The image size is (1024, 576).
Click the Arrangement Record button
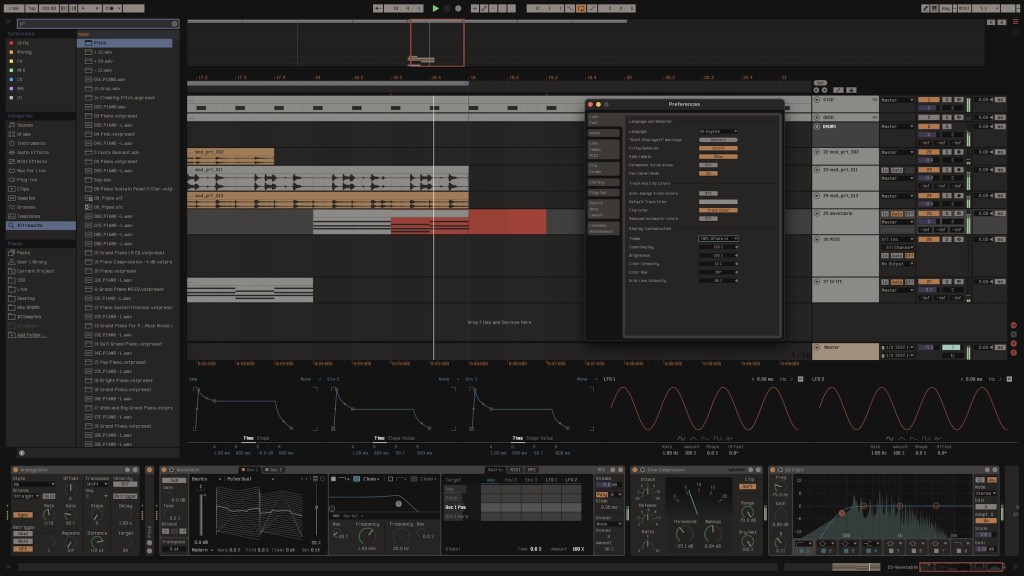click(458, 8)
